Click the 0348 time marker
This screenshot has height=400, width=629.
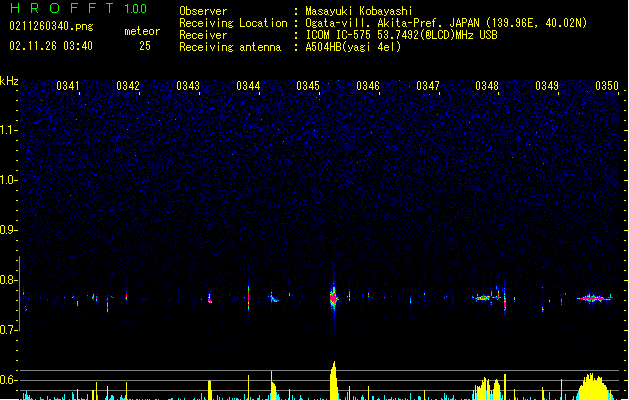click(x=487, y=86)
